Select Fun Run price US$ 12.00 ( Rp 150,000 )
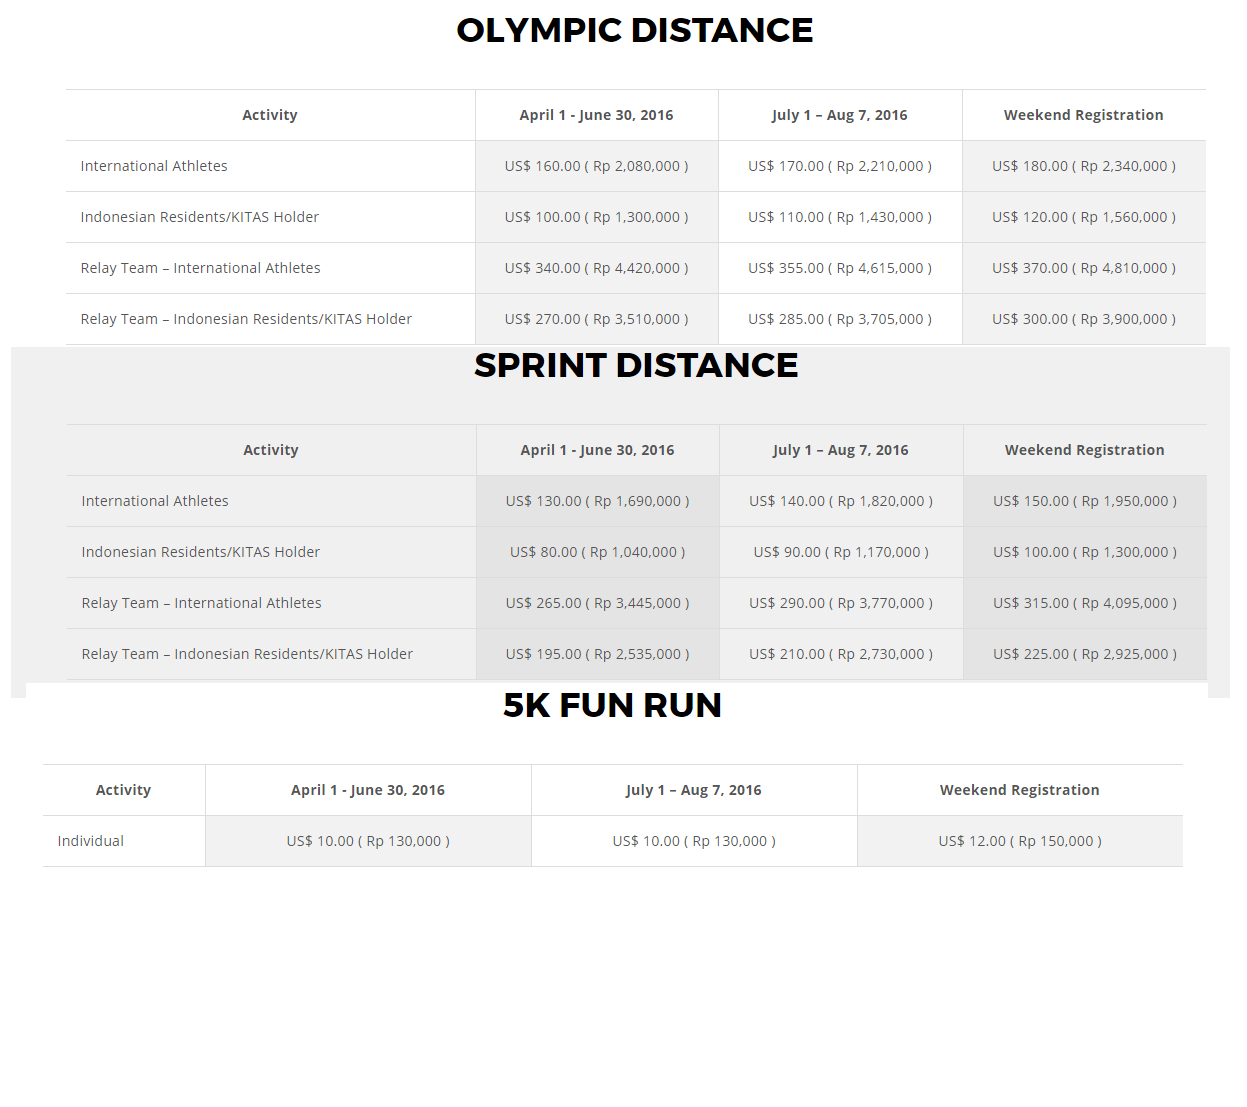 click(x=1020, y=841)
